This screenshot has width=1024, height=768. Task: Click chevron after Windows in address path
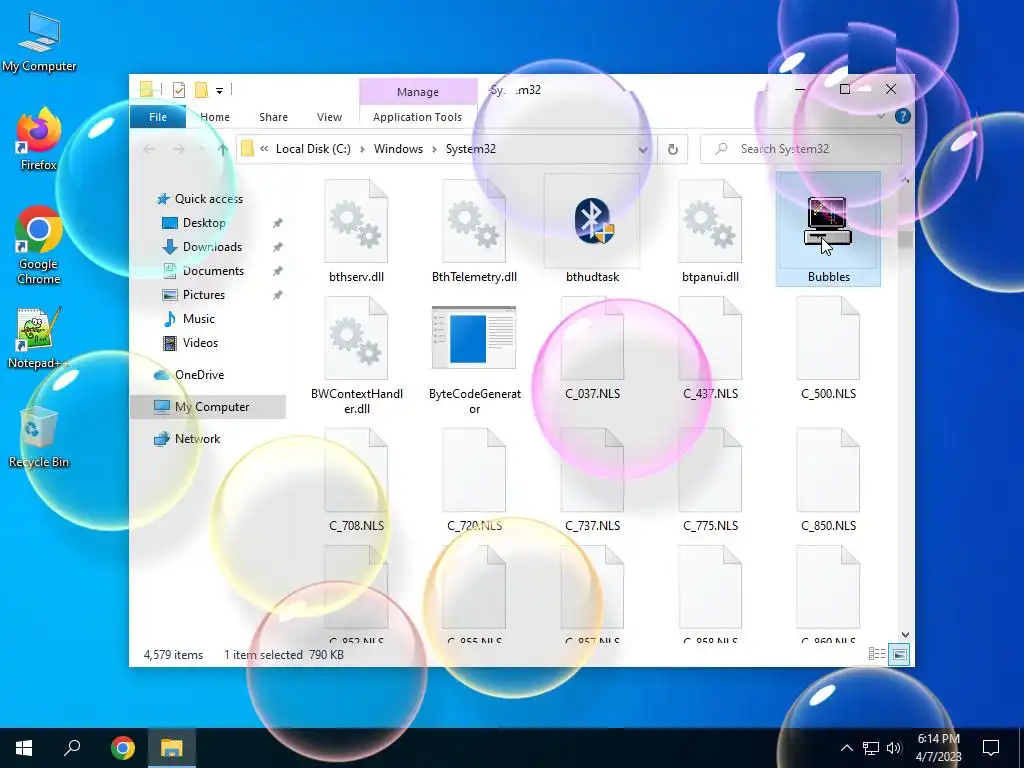click(434, 150)
